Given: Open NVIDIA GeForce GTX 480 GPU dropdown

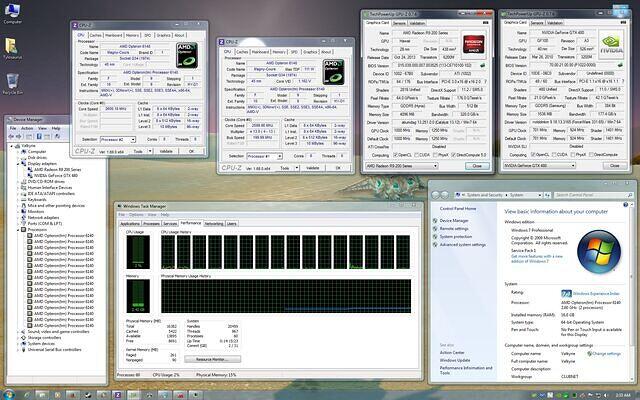Looking at the screenshot, I should [x=539, y=165].
